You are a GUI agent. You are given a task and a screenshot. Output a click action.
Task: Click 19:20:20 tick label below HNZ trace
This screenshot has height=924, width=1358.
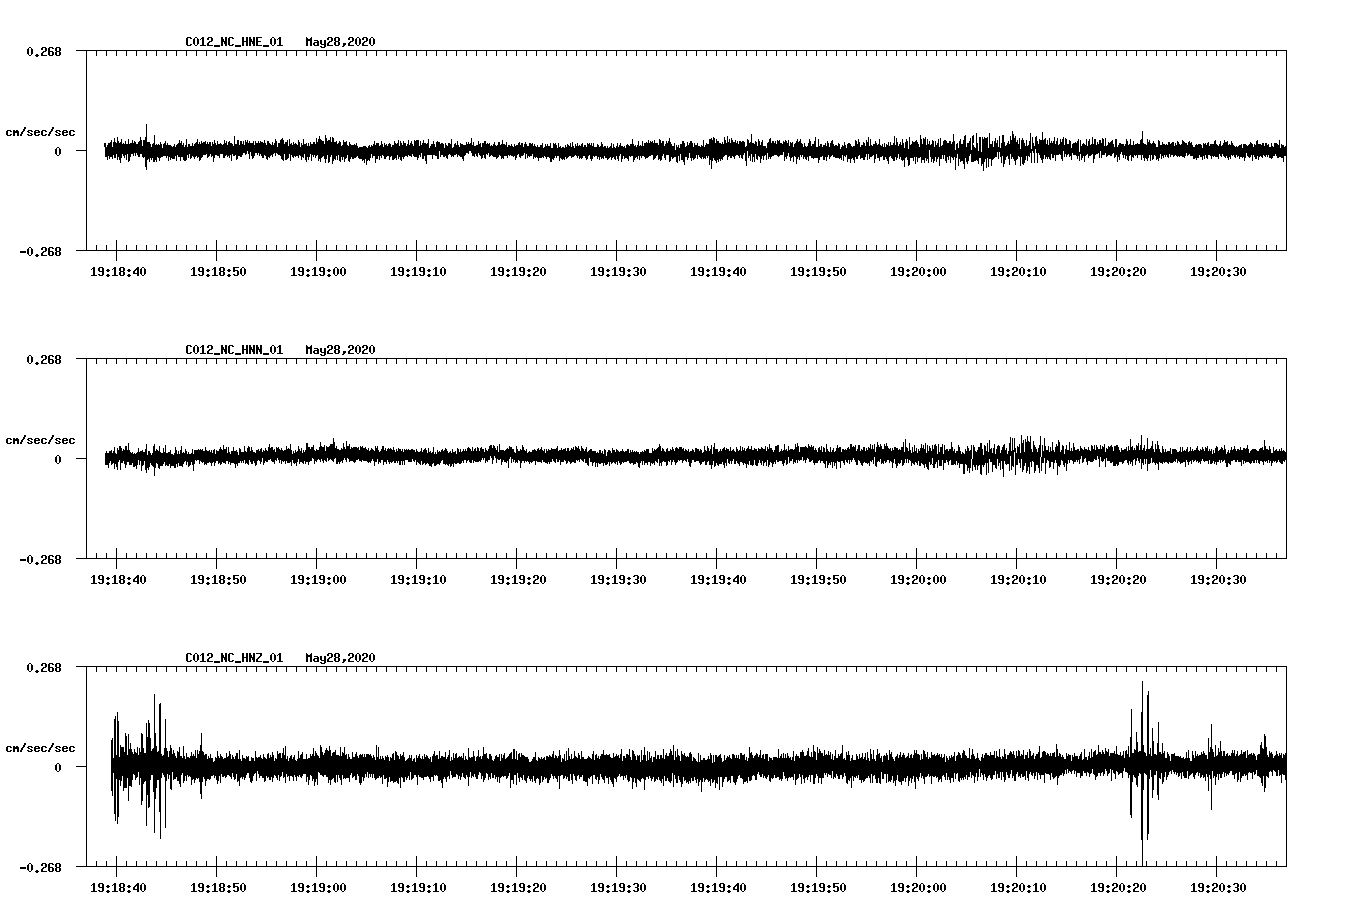(1118, 887)
